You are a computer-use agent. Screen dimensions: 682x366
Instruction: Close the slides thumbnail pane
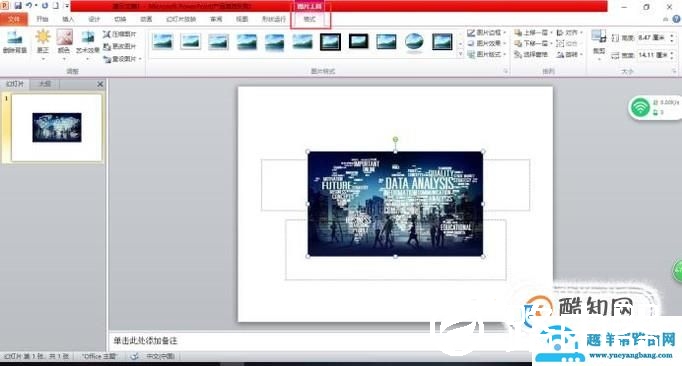100,84
